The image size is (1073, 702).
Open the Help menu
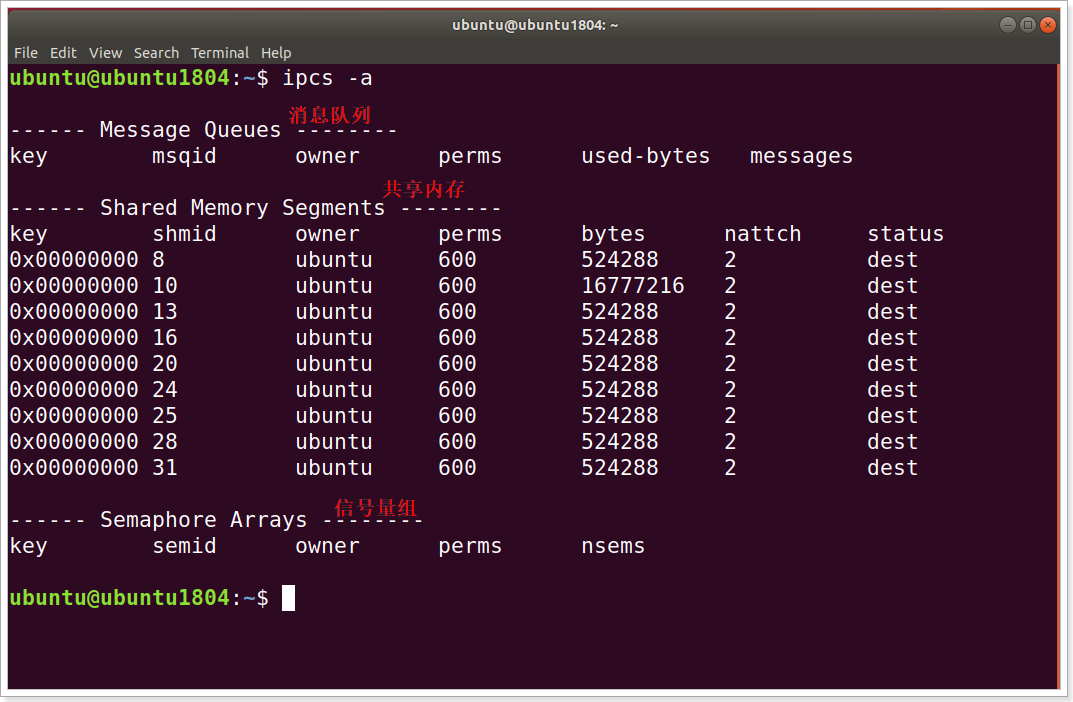[276, 53]
